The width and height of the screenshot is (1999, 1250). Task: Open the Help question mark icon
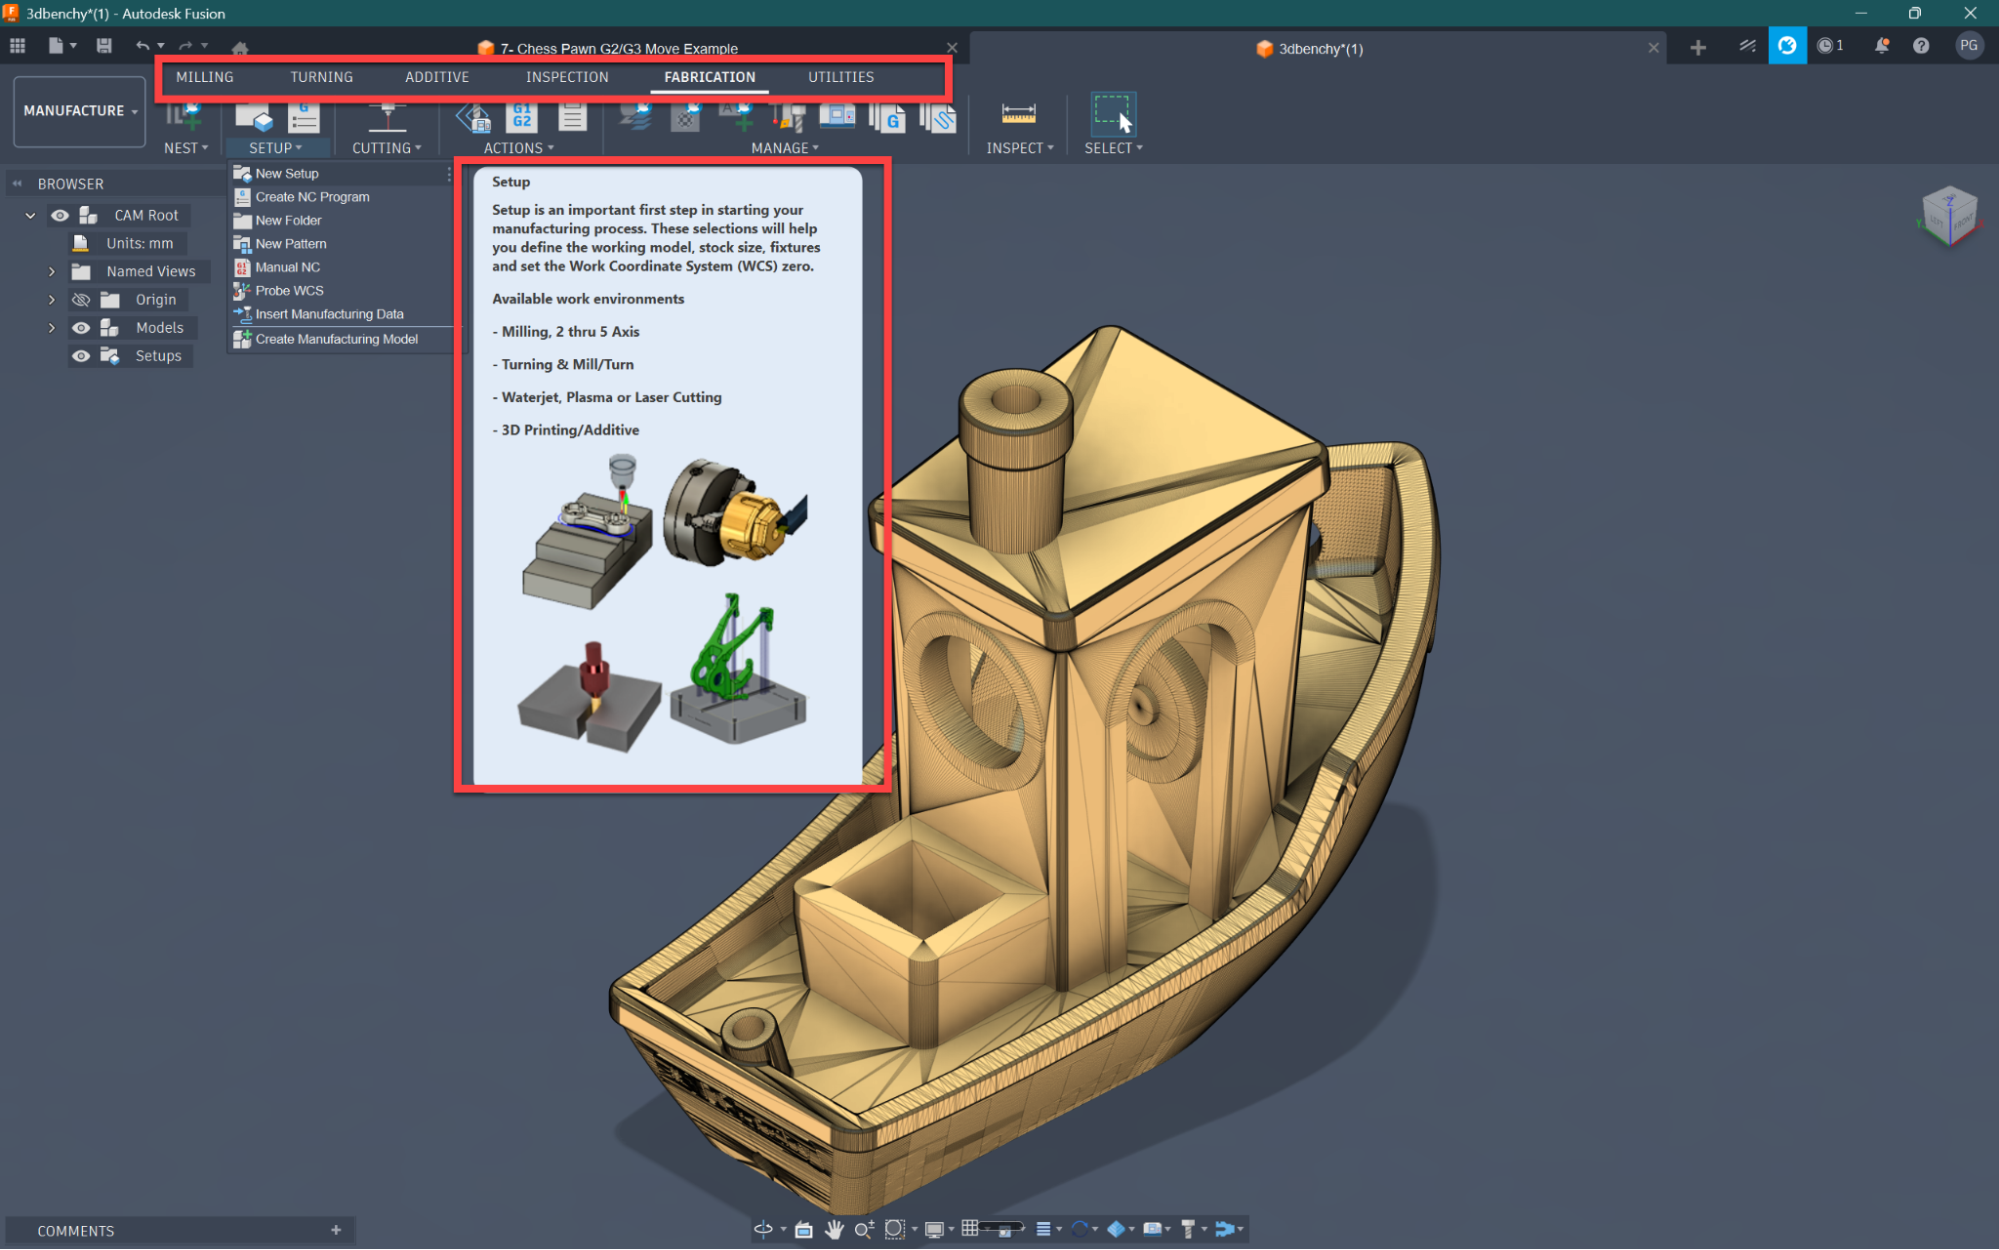[x=1921, y=46]
